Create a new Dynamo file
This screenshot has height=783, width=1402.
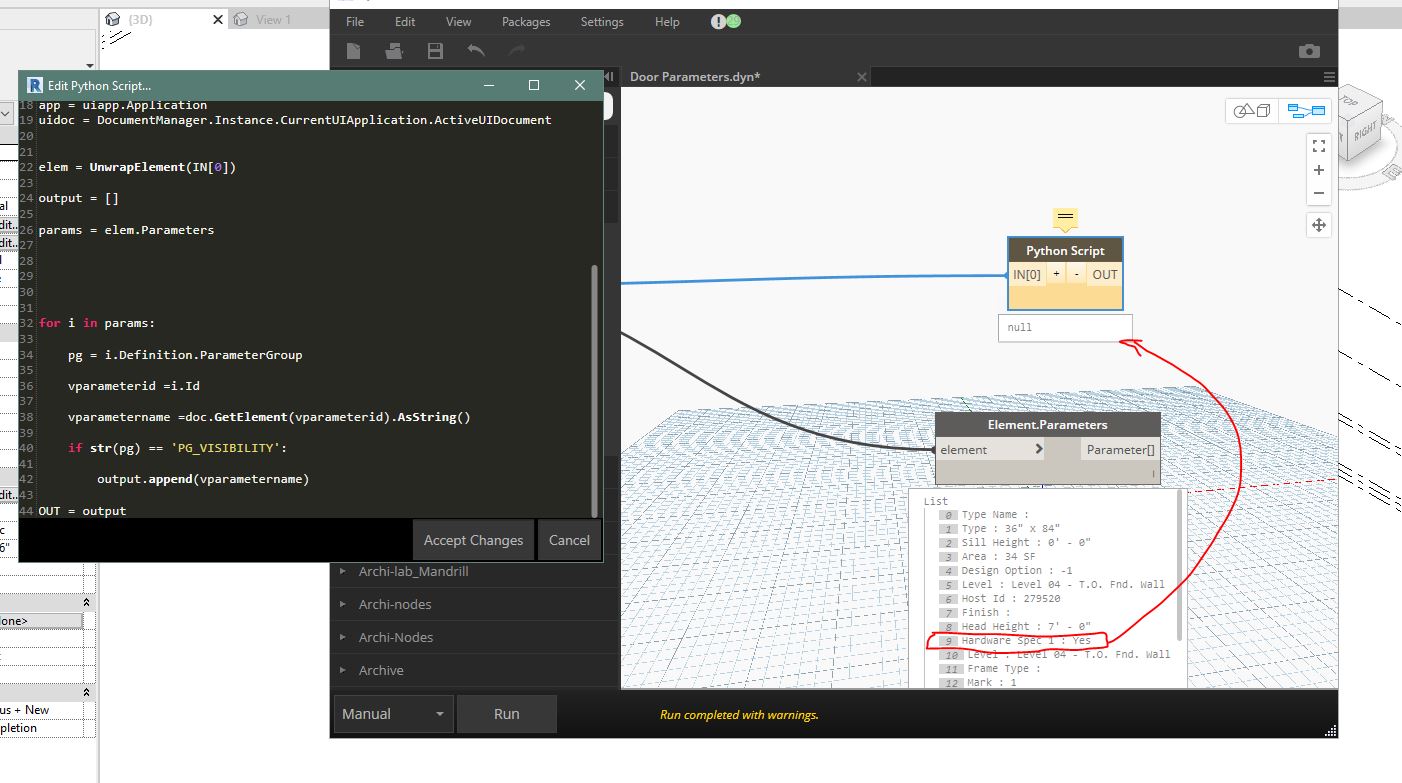tap(354, 51)
